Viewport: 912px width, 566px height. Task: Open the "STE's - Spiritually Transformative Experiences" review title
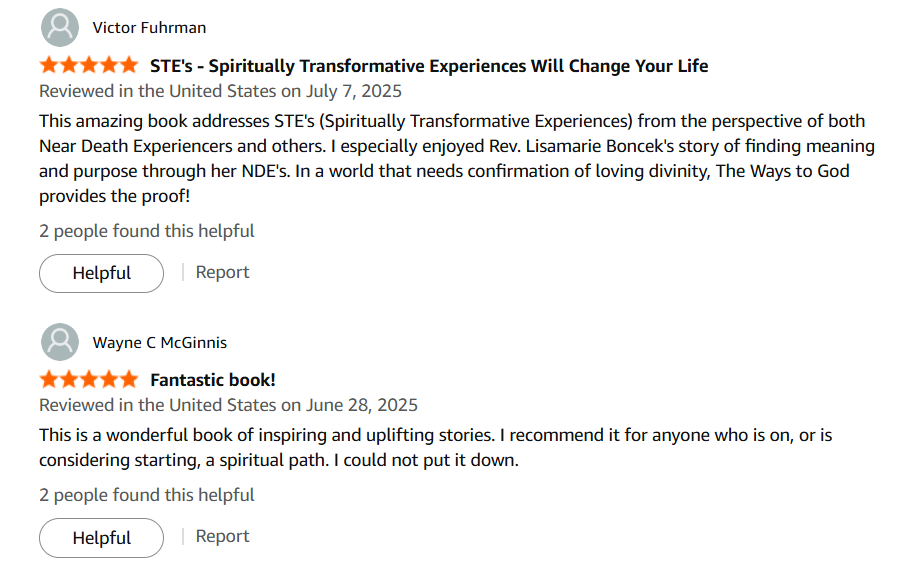pyautogui.click(x=429, y=66)
